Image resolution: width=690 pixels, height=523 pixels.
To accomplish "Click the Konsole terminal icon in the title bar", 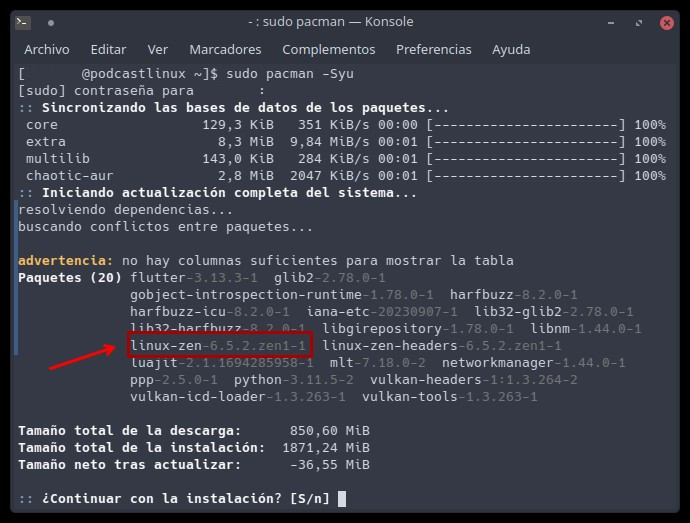I will [x=23, y=22].
